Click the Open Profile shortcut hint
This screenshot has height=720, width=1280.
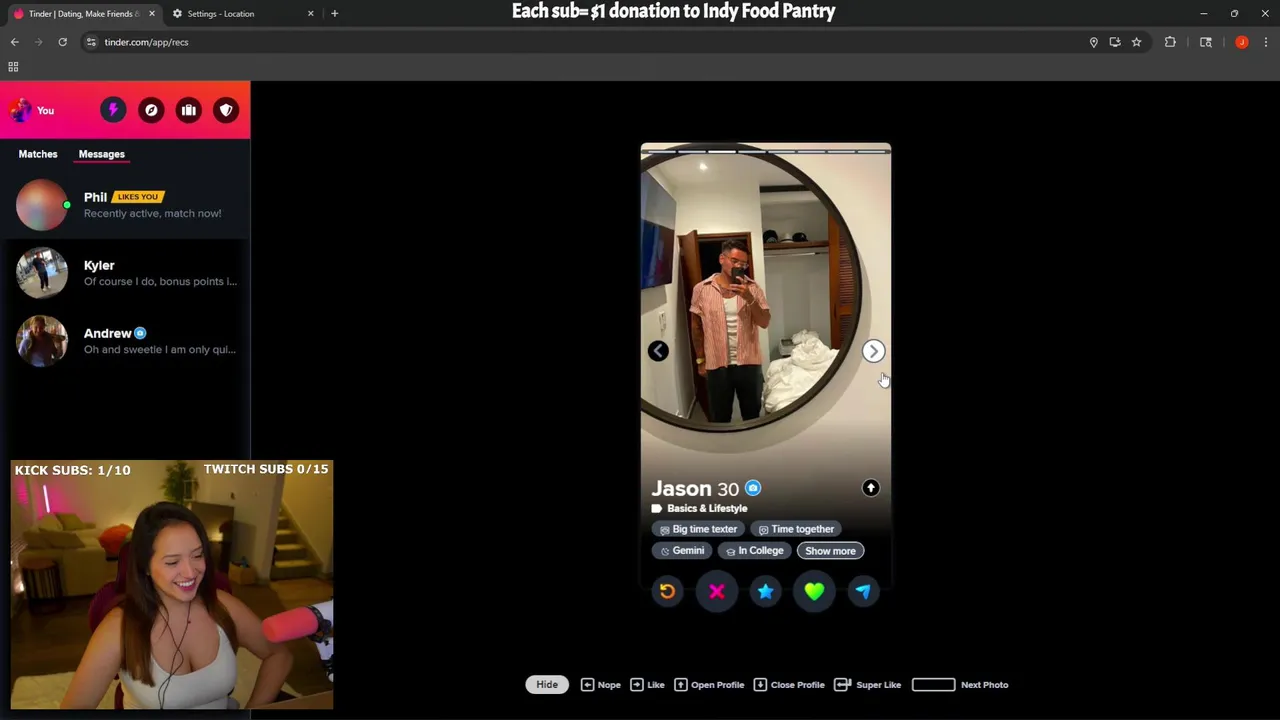point(709,685)
